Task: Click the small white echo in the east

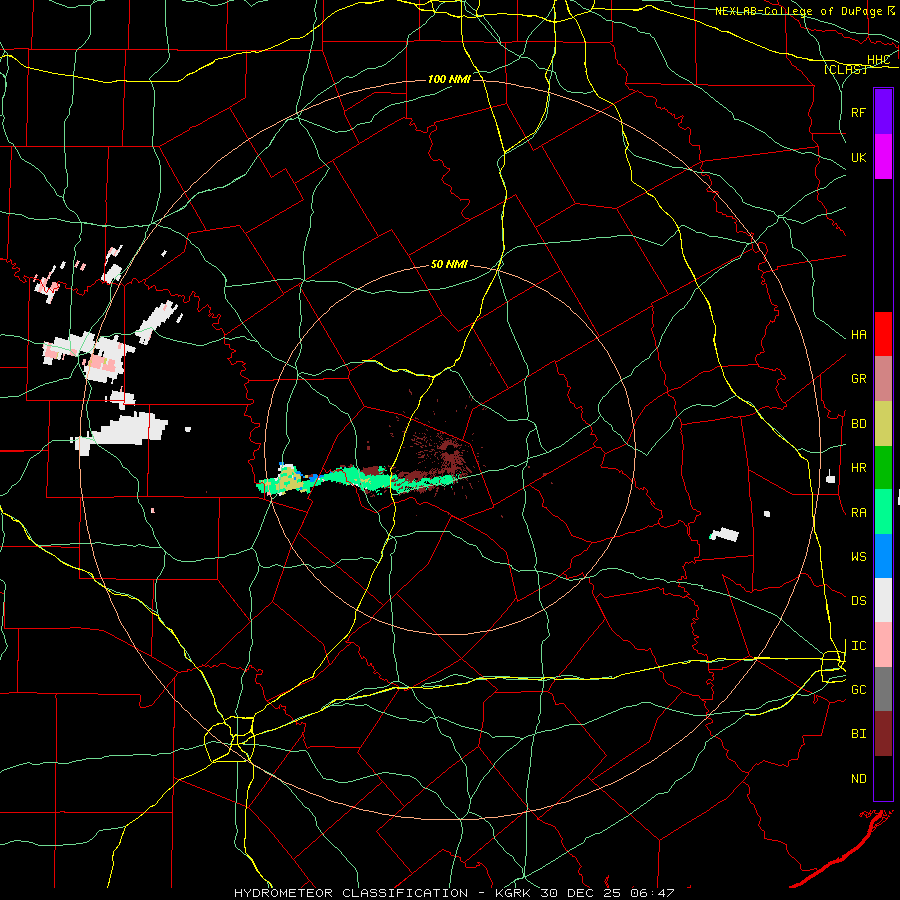Action: coord(725,534)
